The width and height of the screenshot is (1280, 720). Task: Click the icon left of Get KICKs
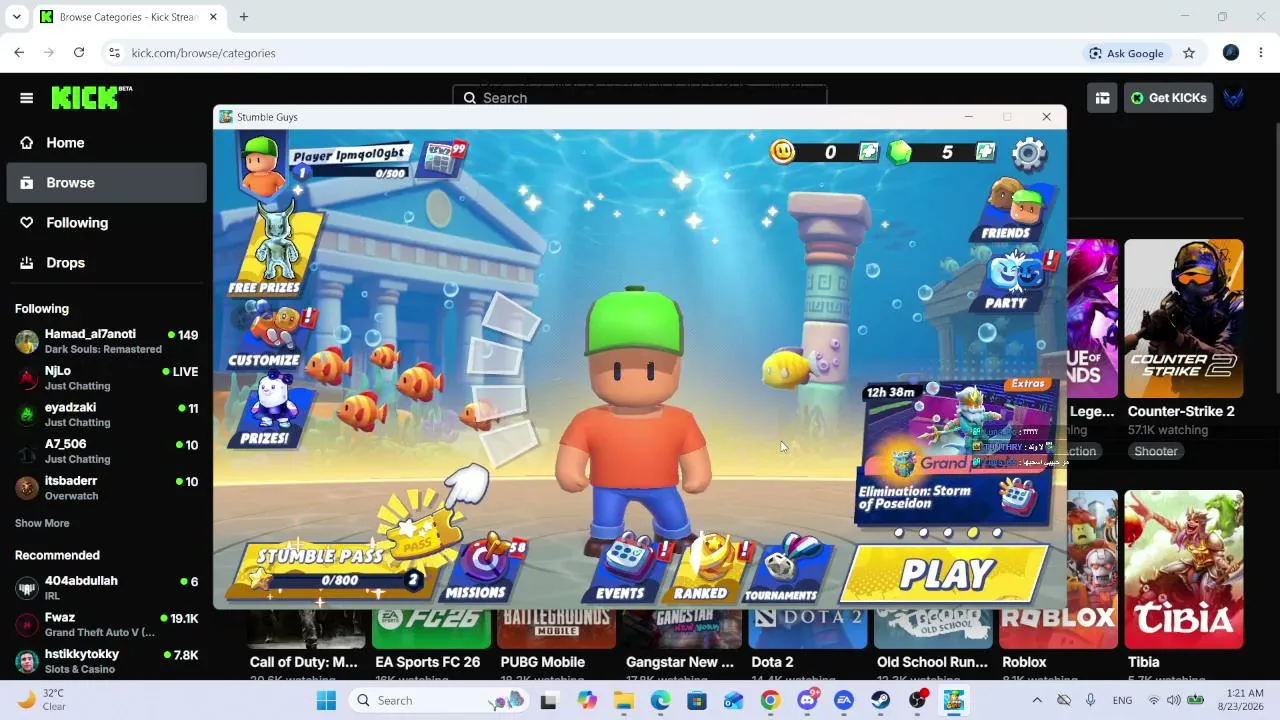click(1102, 98)
